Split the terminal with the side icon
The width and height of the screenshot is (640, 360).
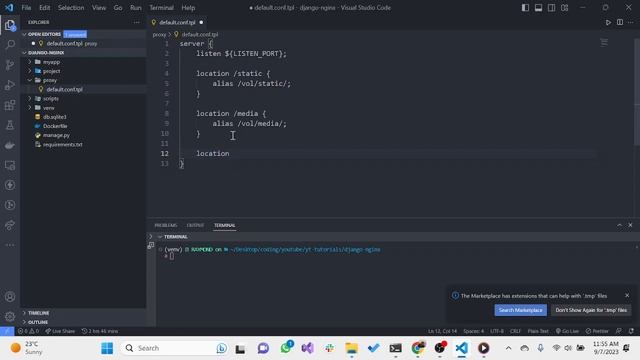(151, 245)
